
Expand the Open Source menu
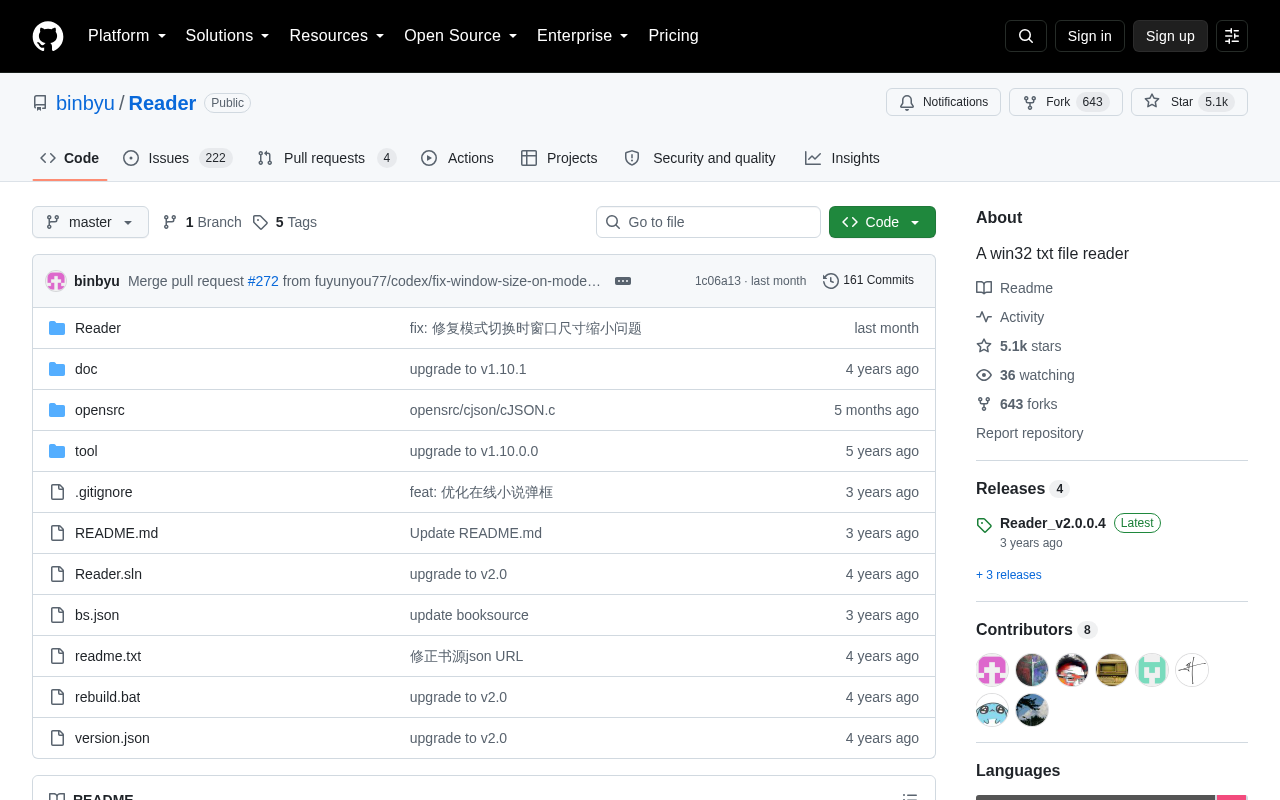tap(461, 36)
